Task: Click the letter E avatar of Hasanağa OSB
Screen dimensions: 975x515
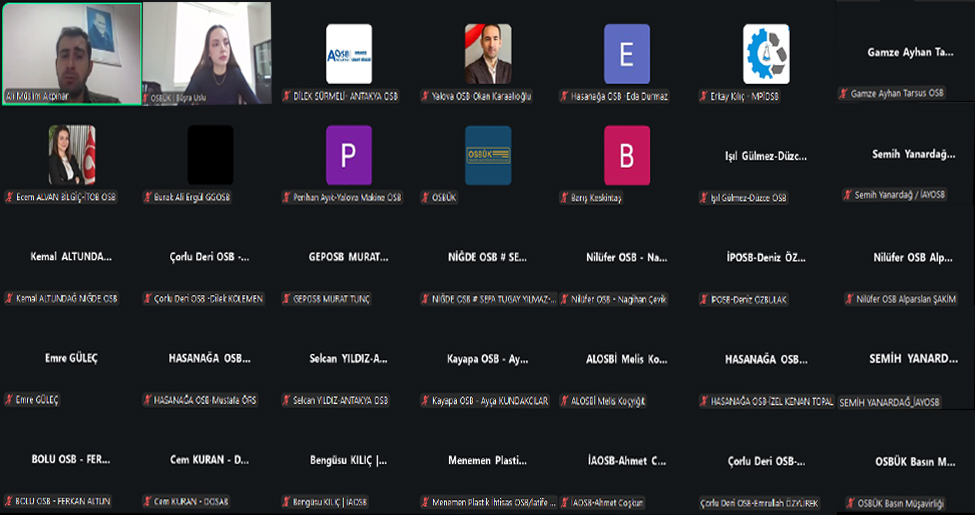Action: [626, 54]
